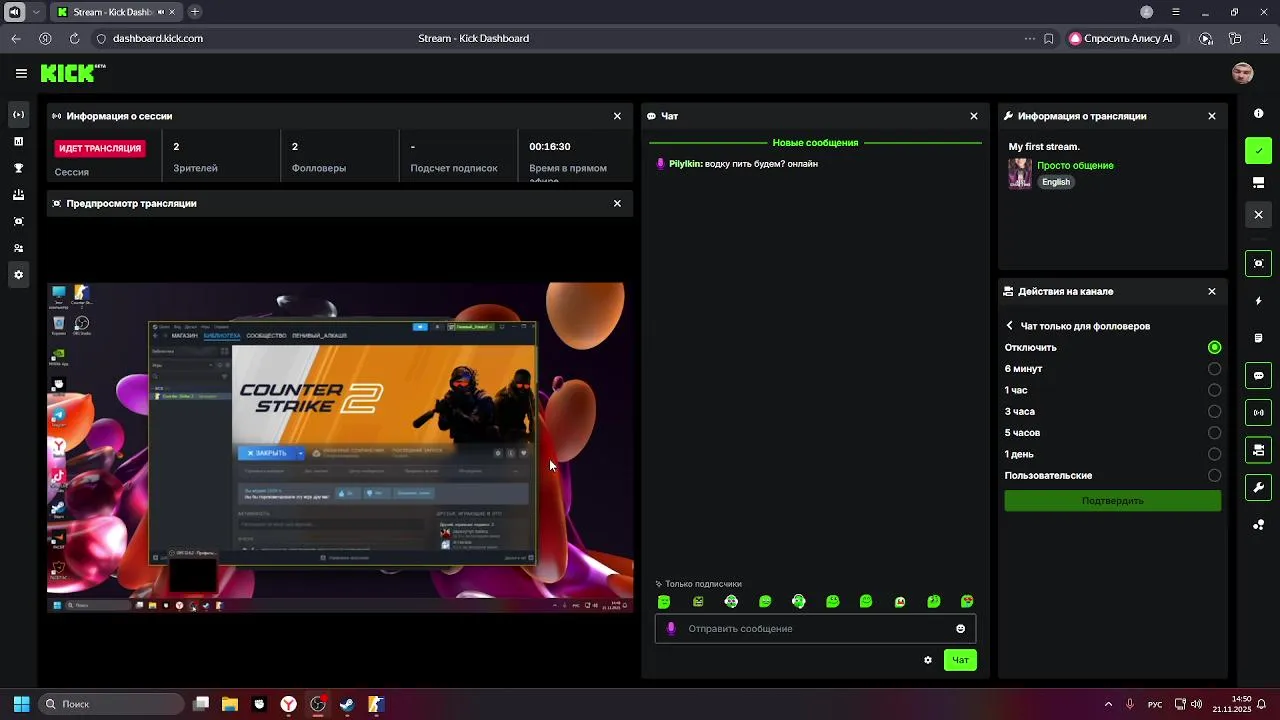Click the ИДЕТ ТРАНСЛЯЦИЯ live badge
Screen dimensions: 1280x720
pos(99,148)
